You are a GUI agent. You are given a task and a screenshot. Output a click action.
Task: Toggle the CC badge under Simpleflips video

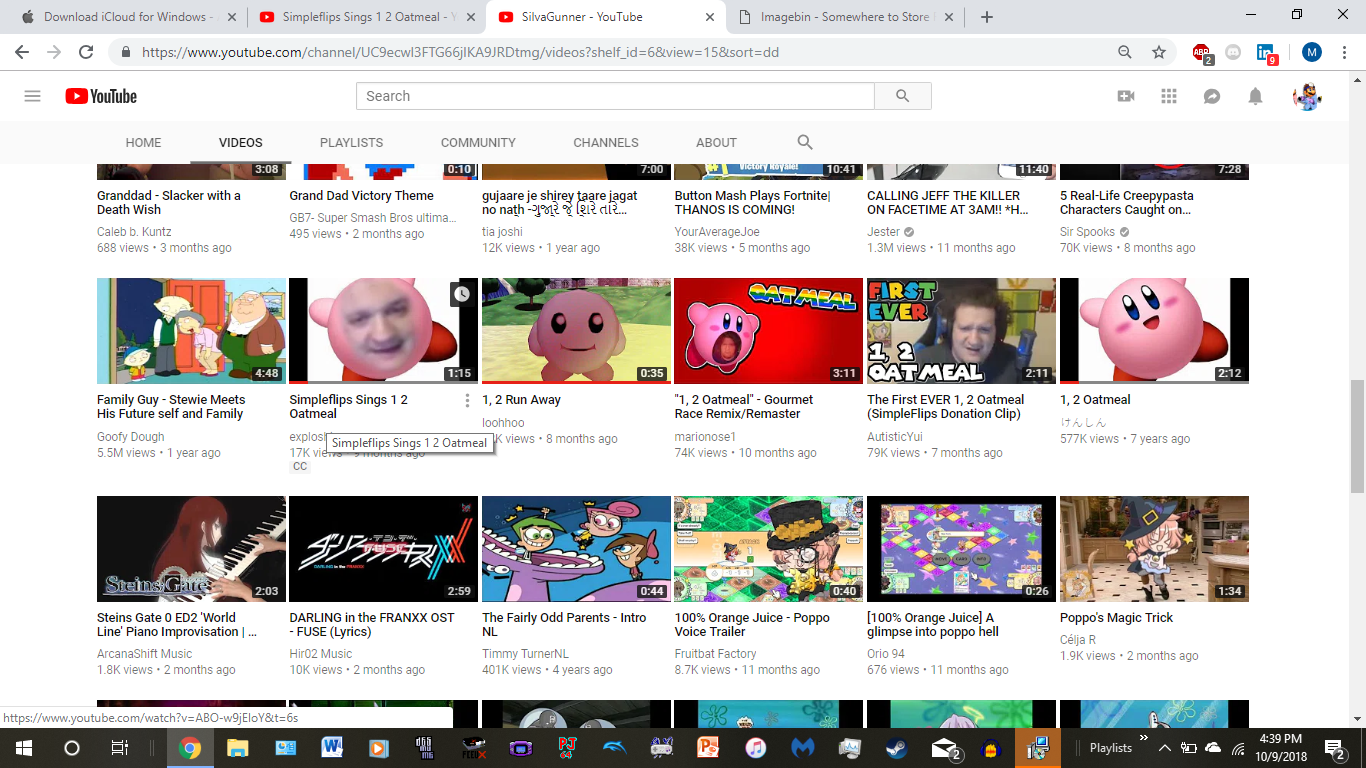point(300,466)
